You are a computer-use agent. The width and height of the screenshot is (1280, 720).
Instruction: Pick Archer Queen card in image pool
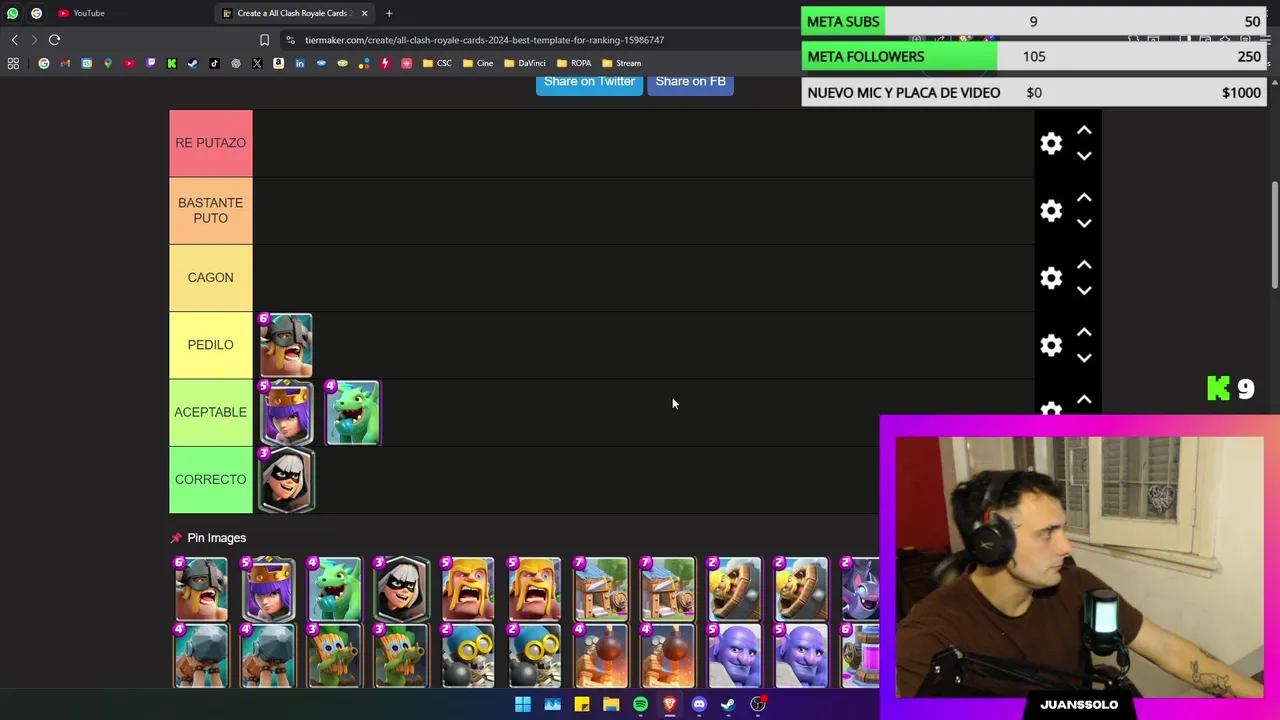pyautogui.click(x=268, y=590)
